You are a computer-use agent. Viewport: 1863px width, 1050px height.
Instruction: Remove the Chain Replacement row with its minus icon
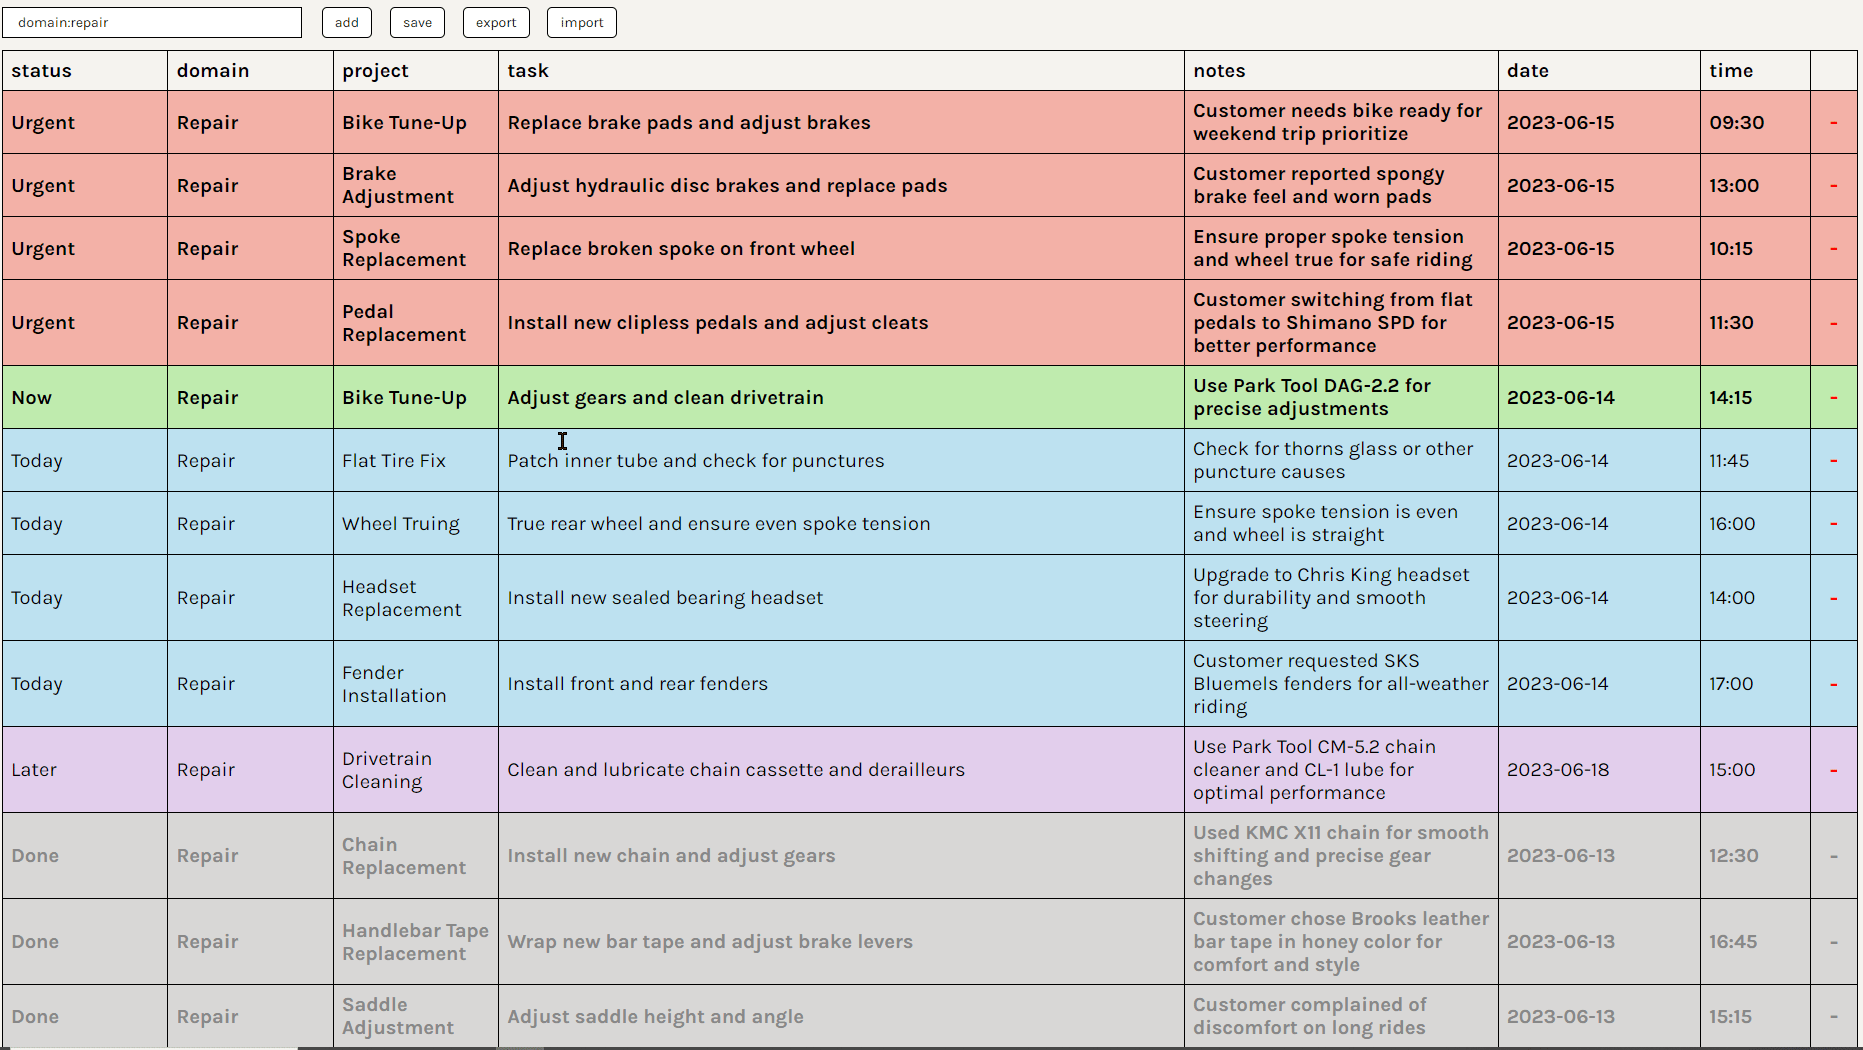[x=1834, y=855]
